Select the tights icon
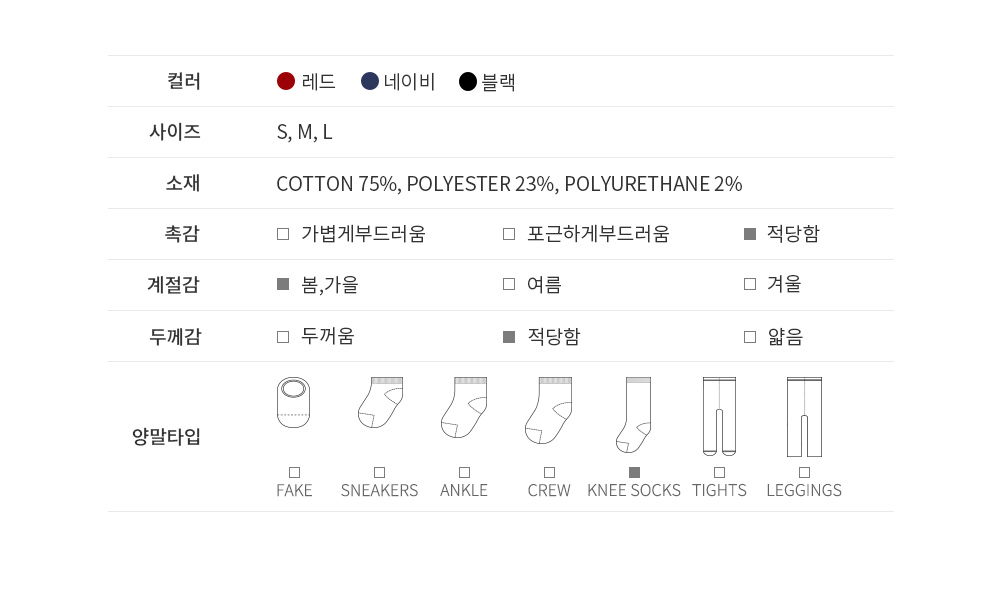Screen dimensions: 1000x591 pos(719,416)
